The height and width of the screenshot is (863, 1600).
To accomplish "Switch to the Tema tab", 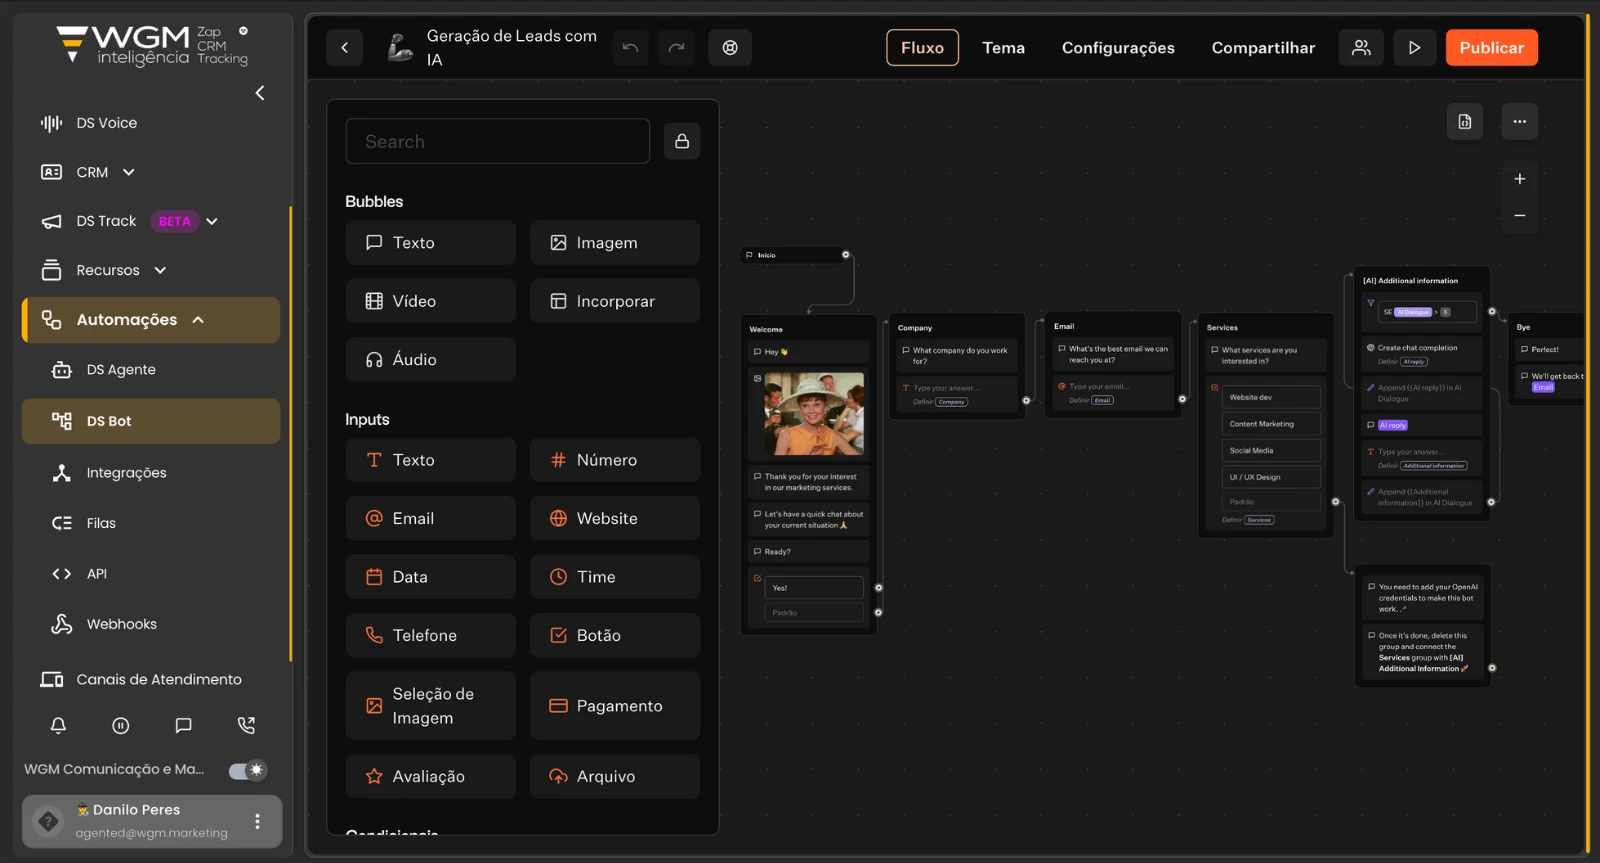I will (x=1003, y=47).
